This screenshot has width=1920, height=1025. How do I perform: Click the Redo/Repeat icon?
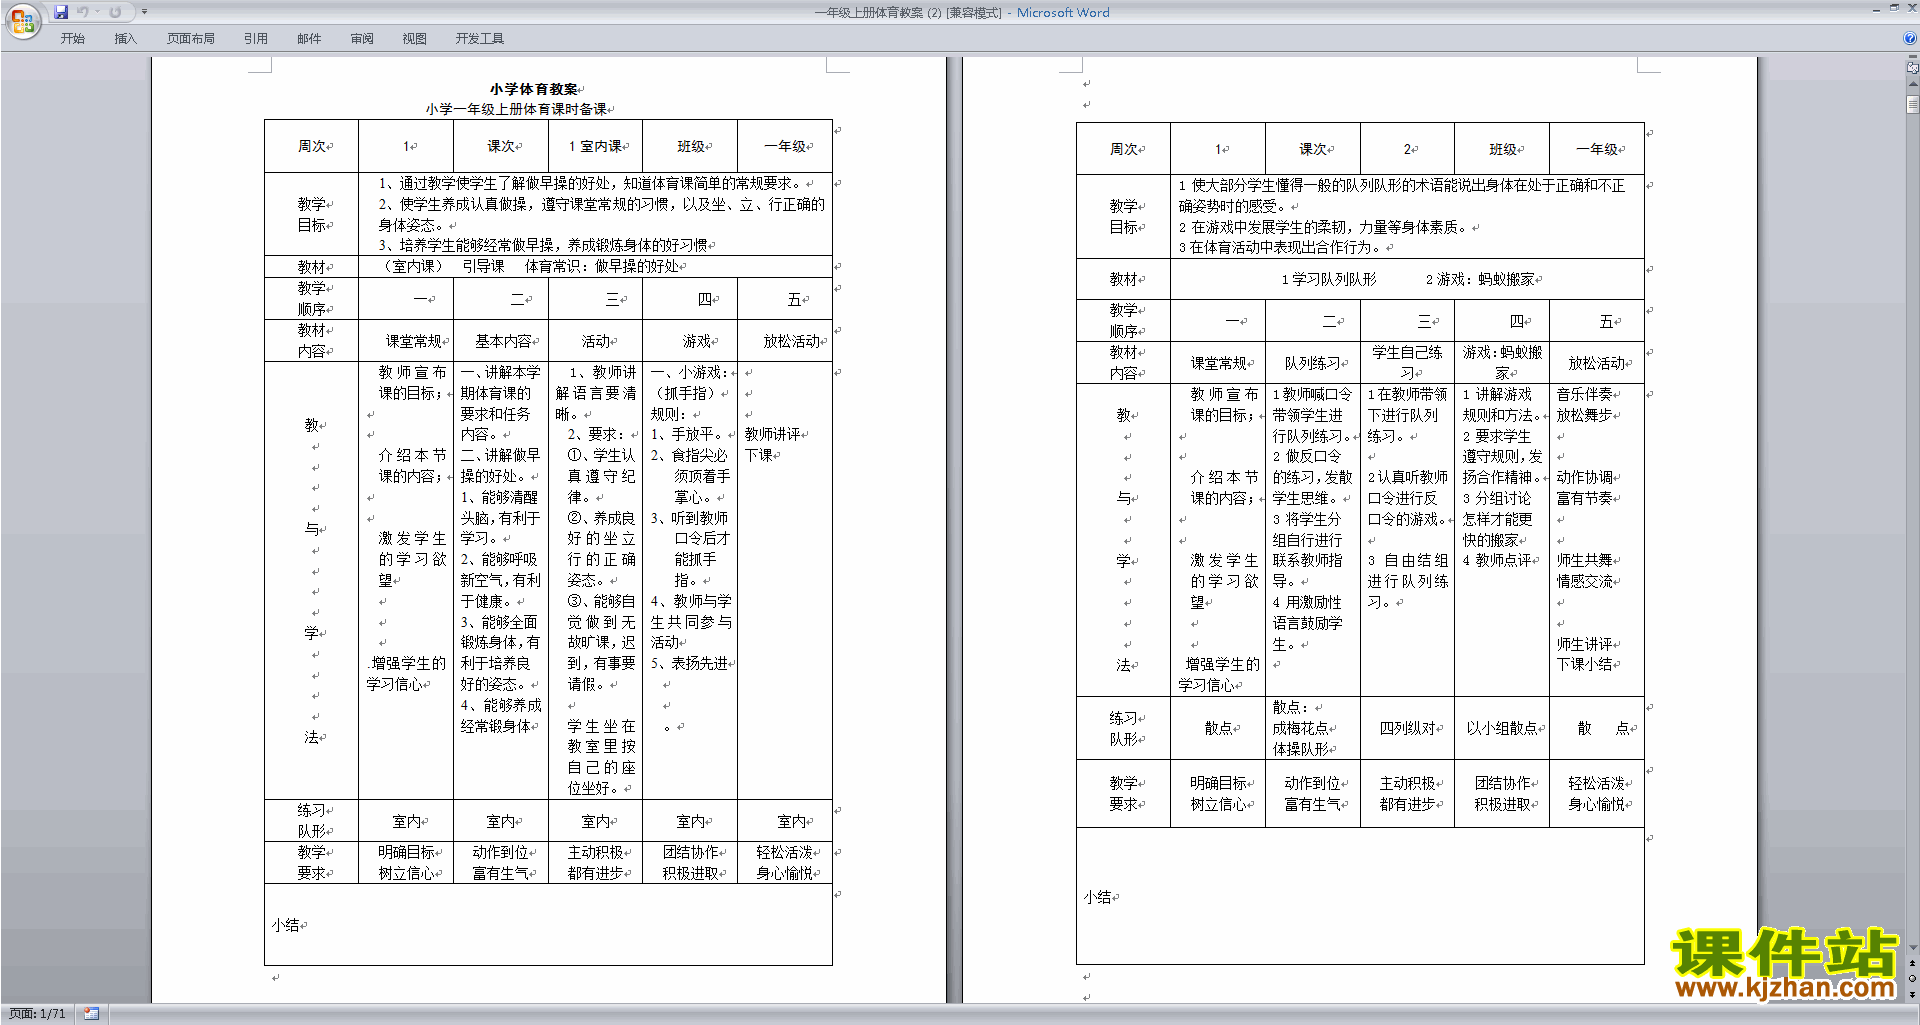point(115,12)
